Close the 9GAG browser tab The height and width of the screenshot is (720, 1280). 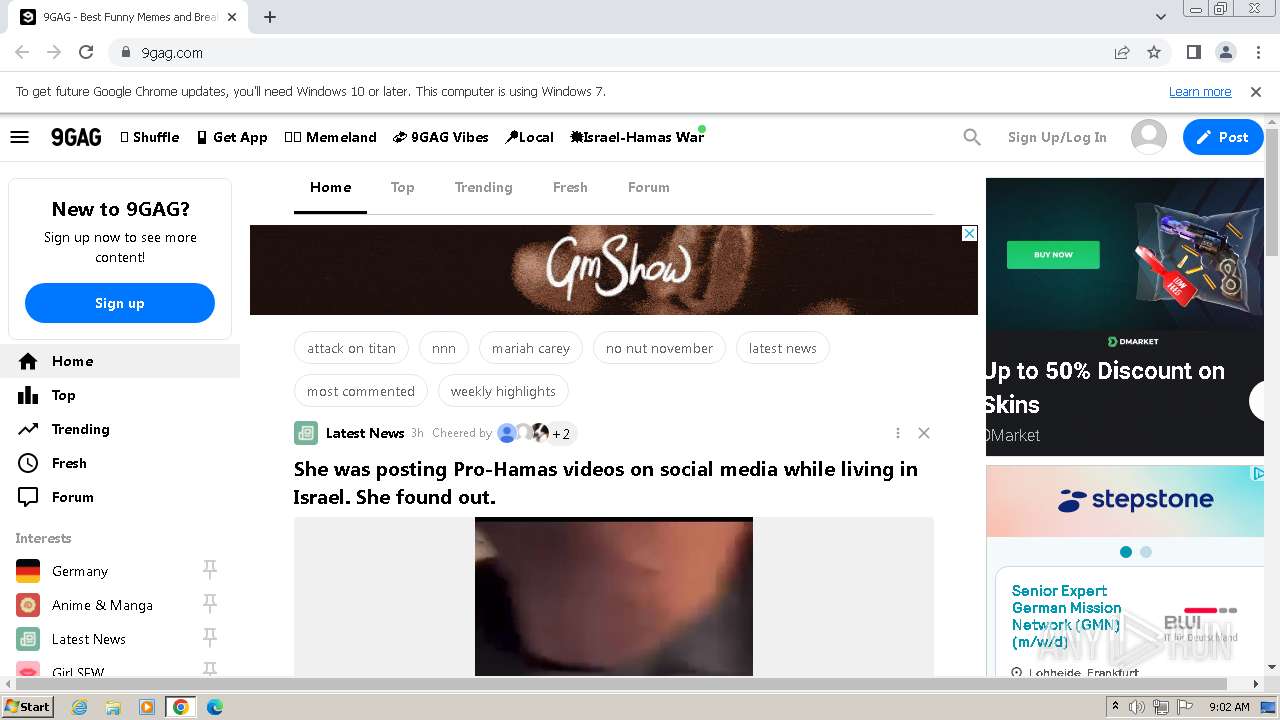(x=232, y=17)
